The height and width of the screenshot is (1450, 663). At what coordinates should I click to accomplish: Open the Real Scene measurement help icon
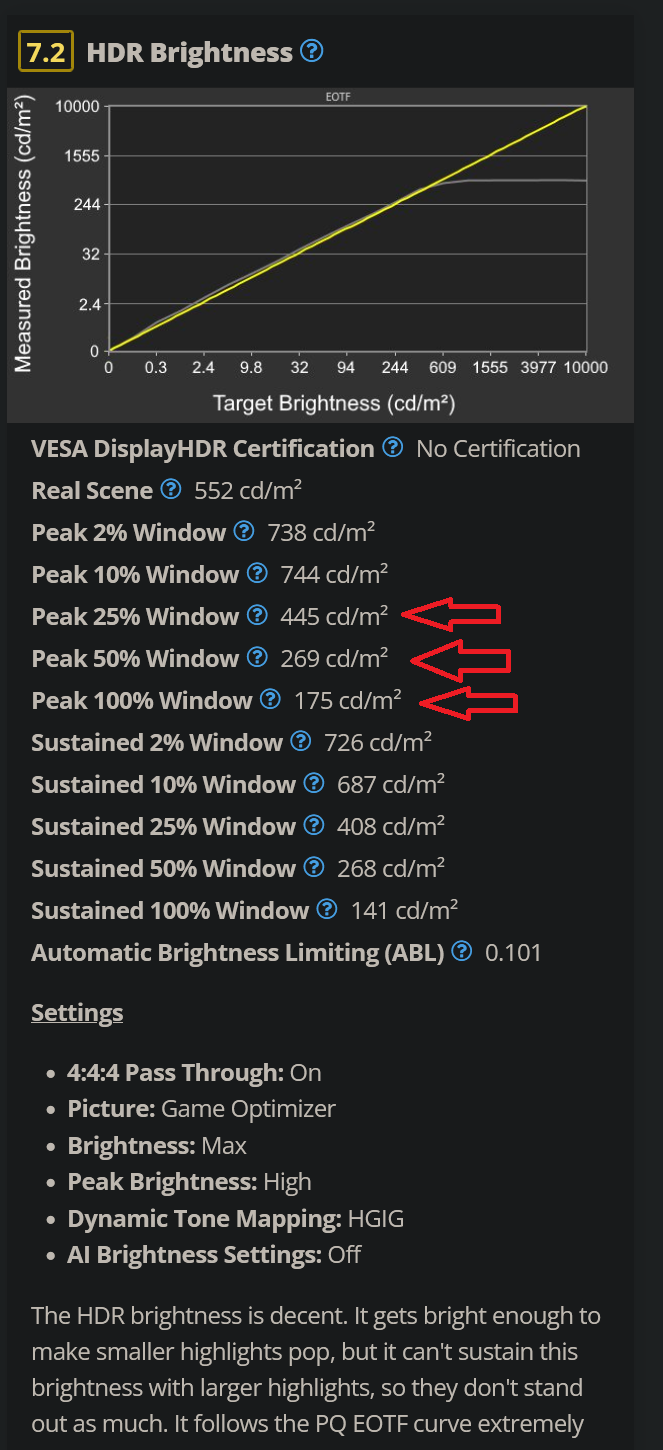point(171,490)
